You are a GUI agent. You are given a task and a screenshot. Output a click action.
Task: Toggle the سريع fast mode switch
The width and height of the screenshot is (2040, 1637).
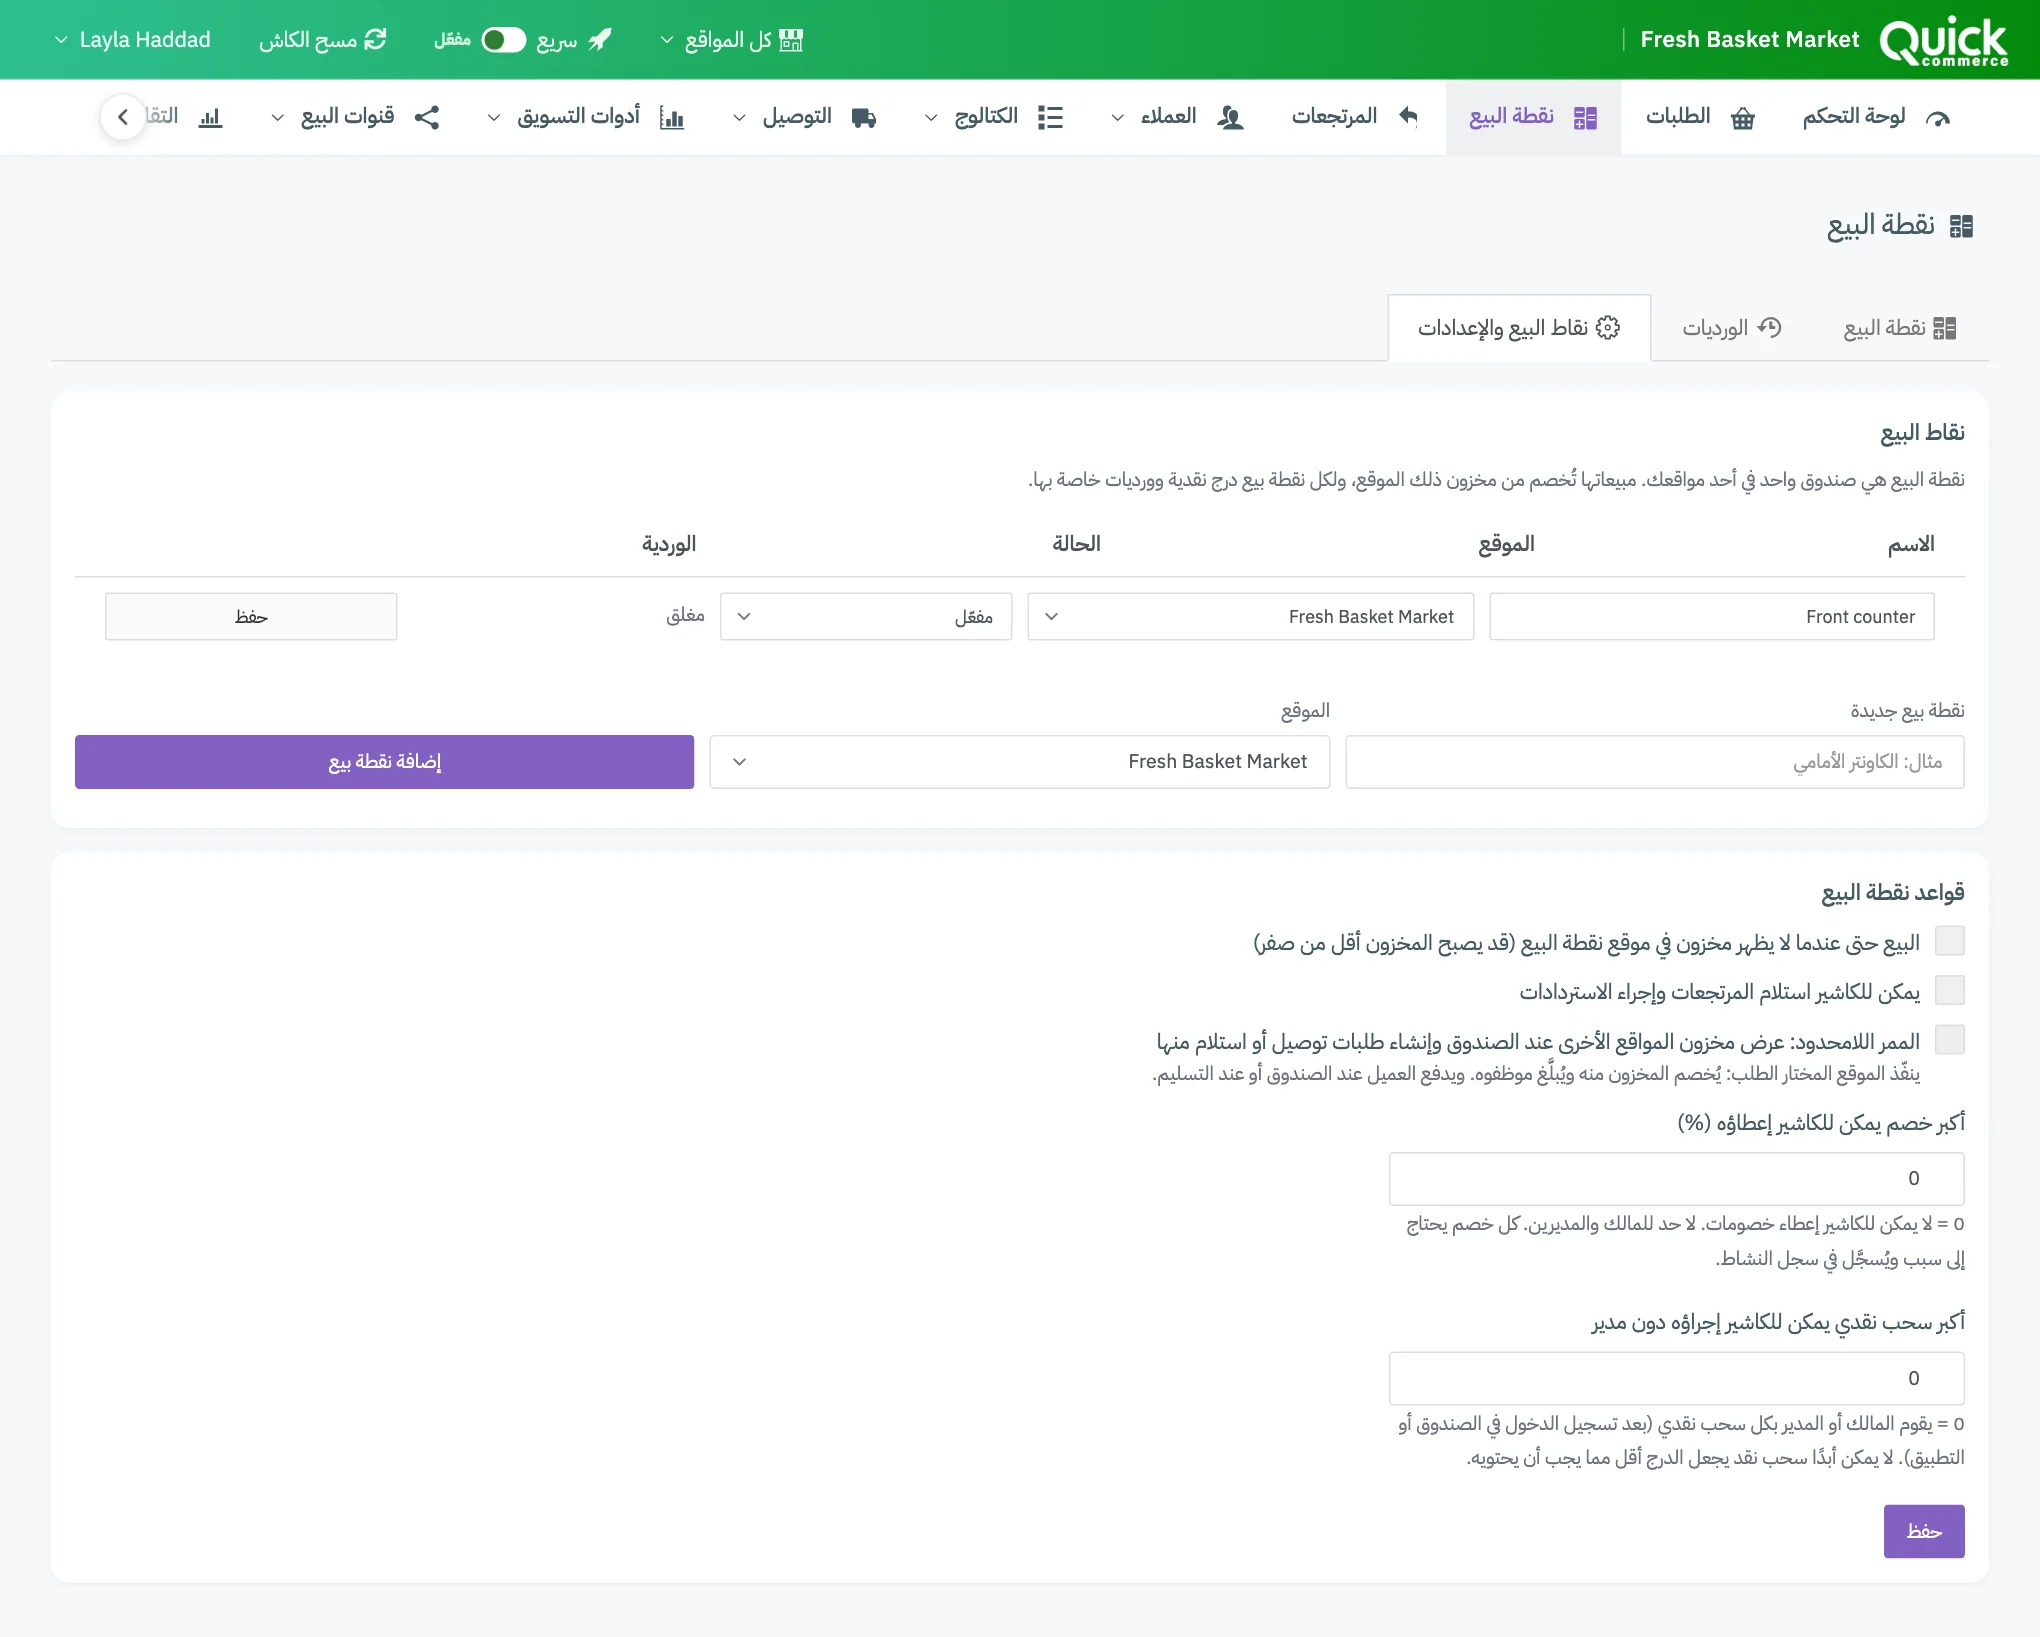pyautogui.click(x=503, y=40)
